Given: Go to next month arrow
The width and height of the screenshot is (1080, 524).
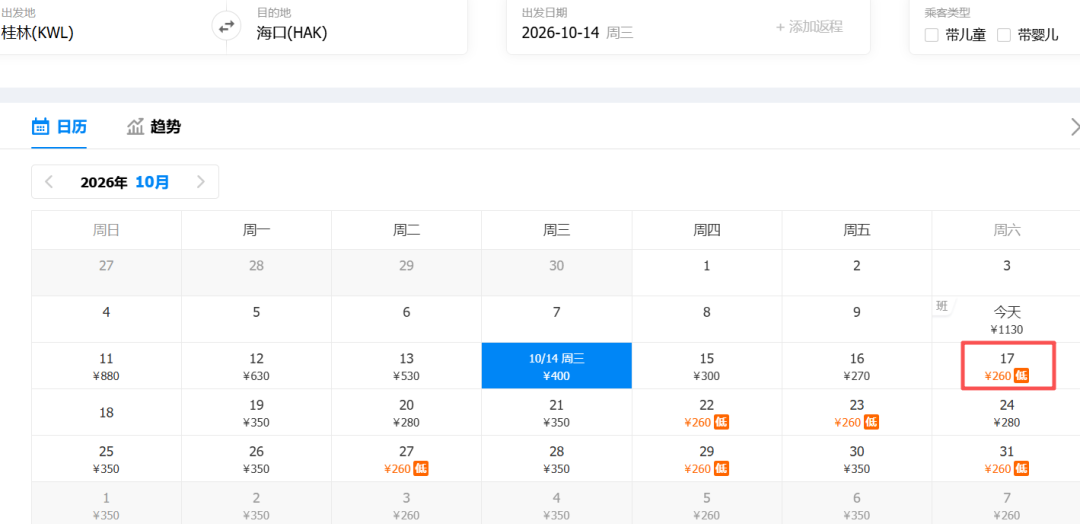Looking at the screenshot, I should click(x=200, y=182).
